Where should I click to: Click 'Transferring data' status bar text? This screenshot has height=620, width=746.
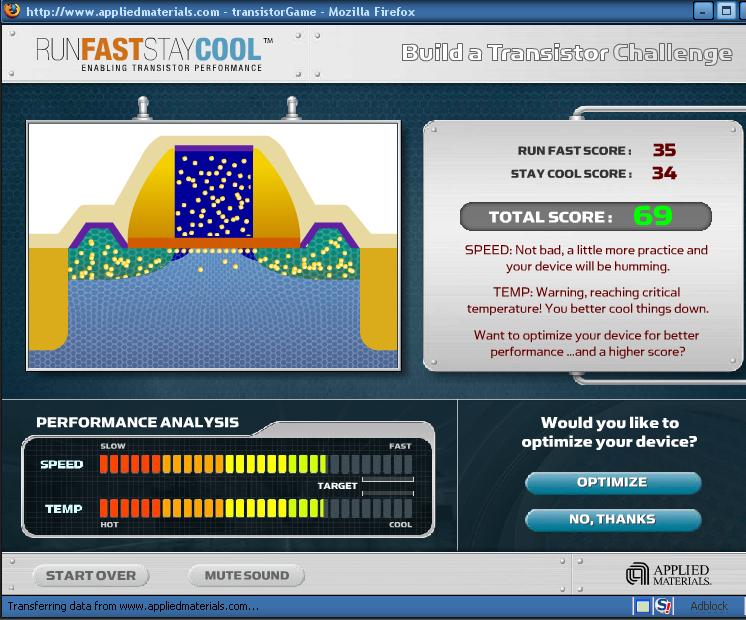click(x=133, y=606)
